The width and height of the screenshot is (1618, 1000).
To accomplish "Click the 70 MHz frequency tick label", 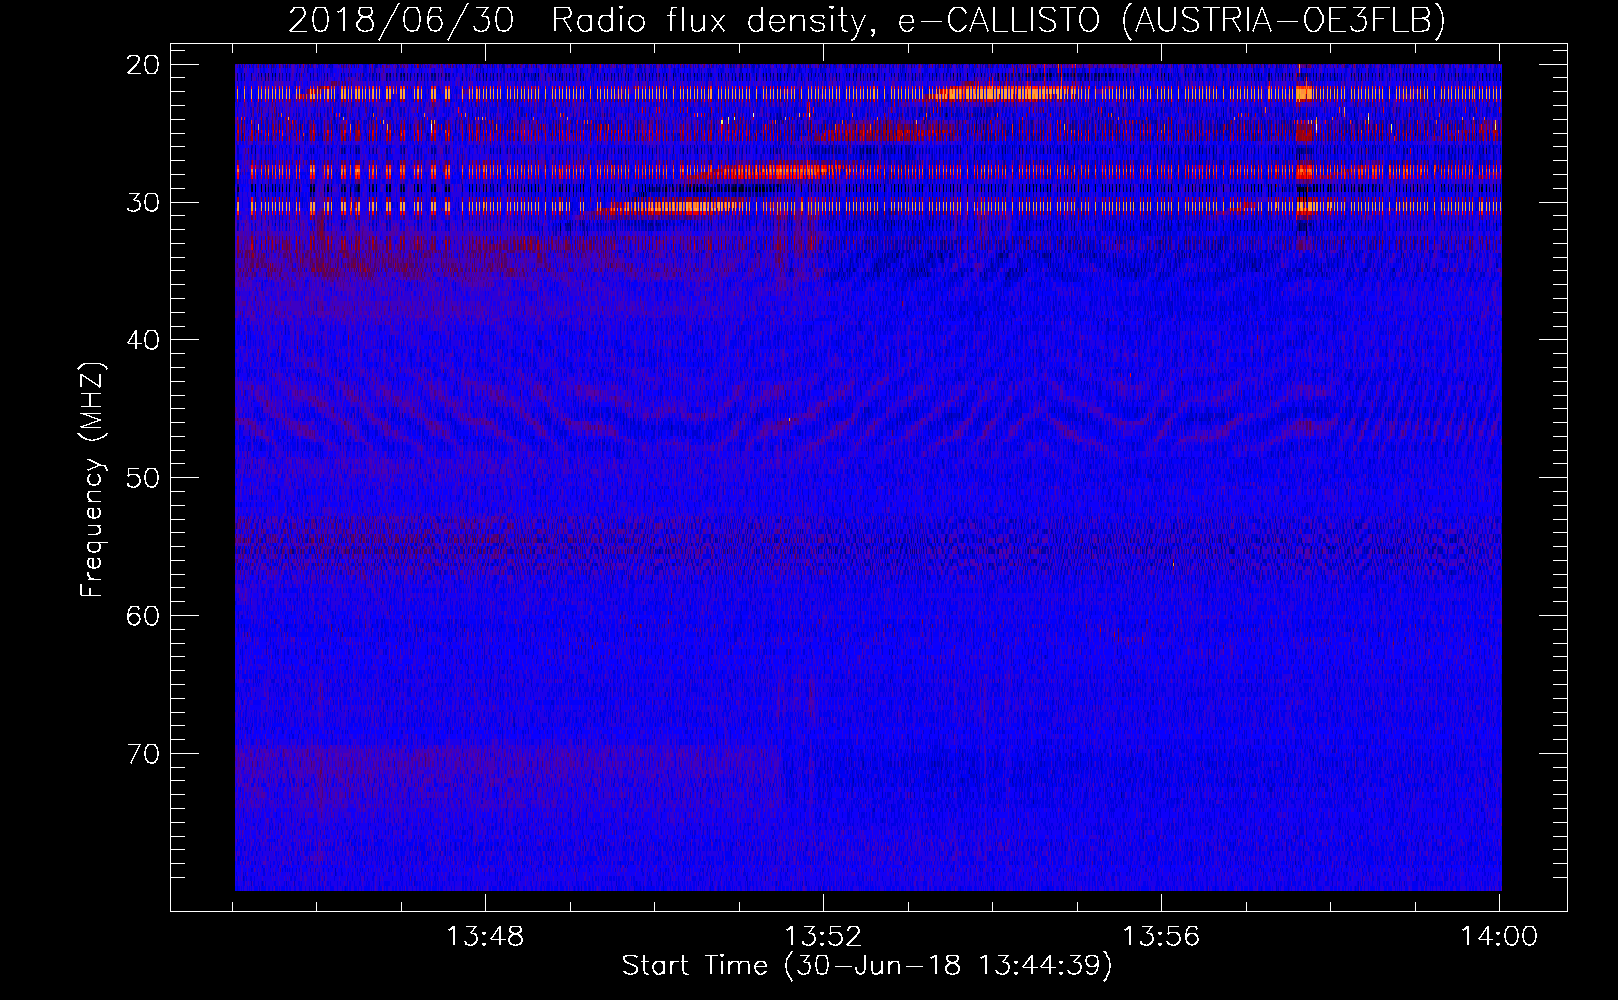I will (x=144, y=753).
